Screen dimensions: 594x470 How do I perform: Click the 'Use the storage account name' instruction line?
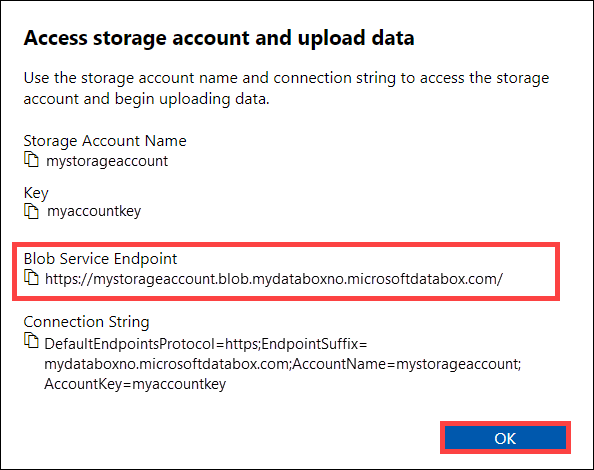pyautogui.click(x=286, y=78)
